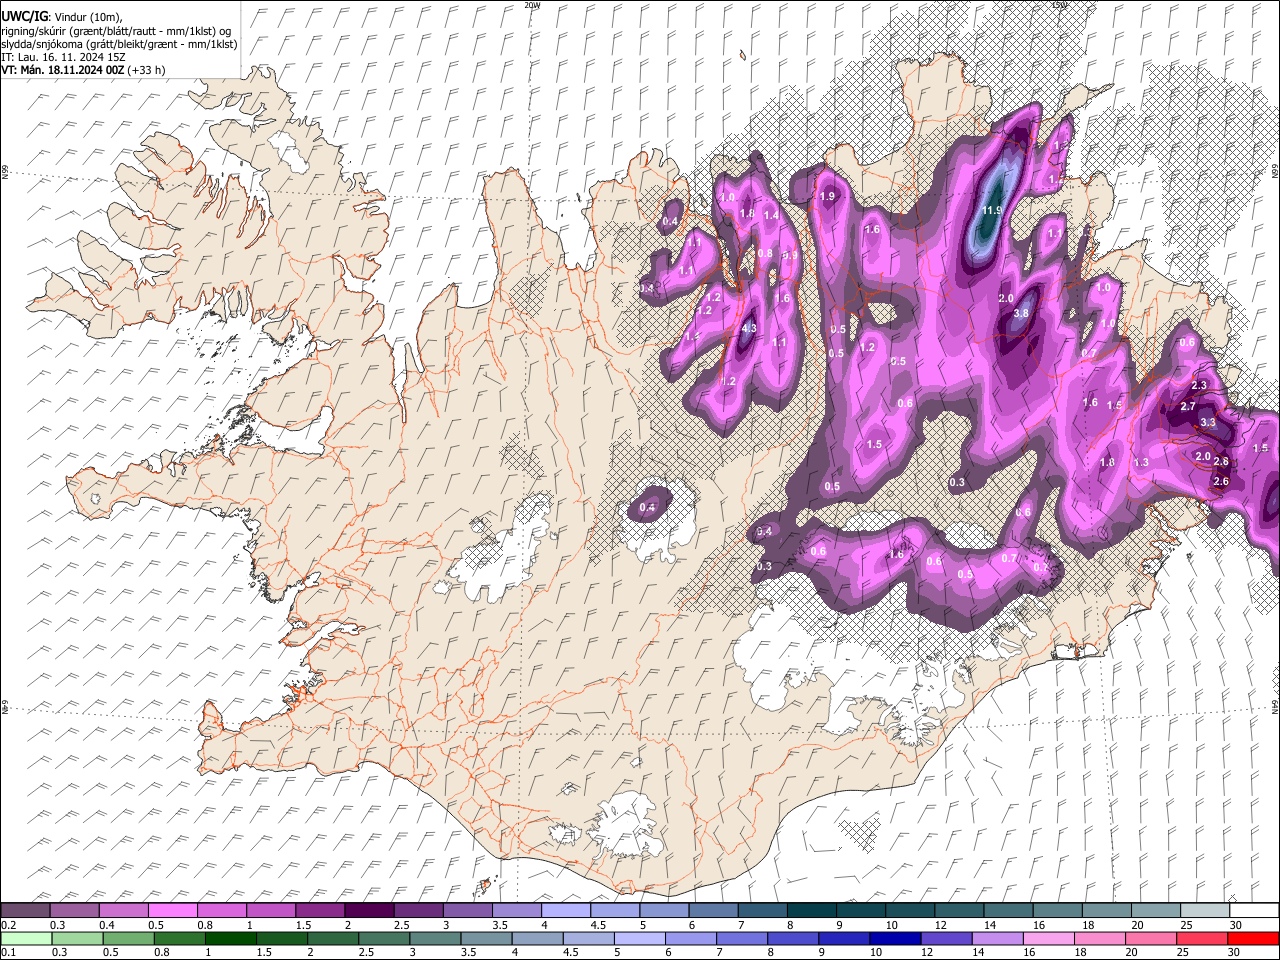The image size is (1280, 960).
Task: Click the pale grey swatch ending the upper legend
Action: (1204, 911)
